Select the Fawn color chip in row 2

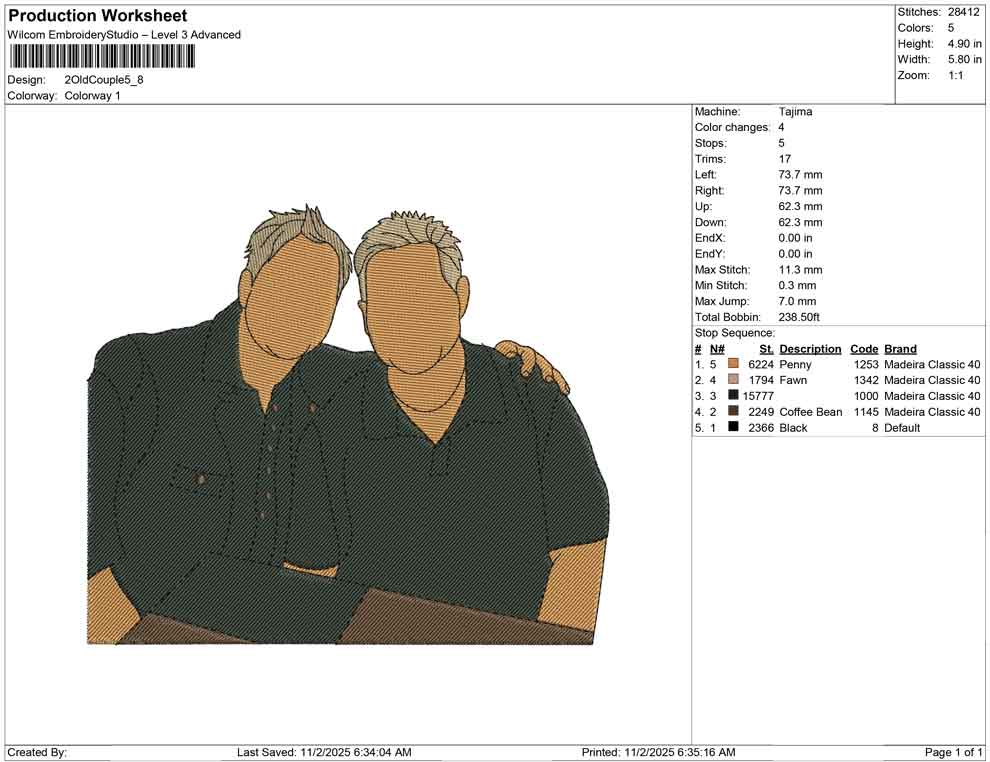coord(735,380)
